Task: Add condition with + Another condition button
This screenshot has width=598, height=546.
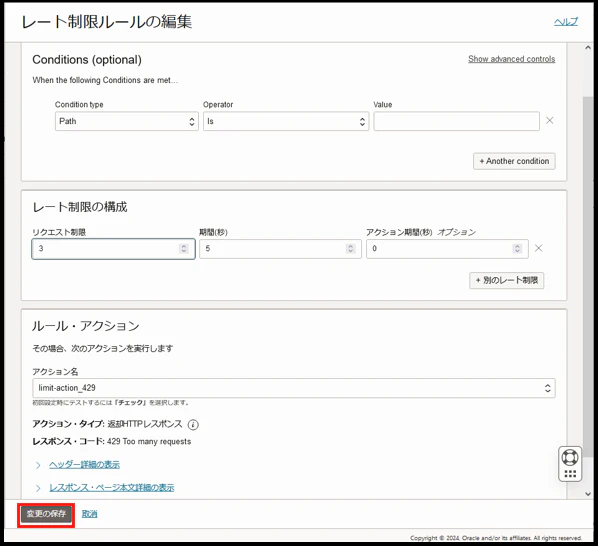Action: tap(514, 161)
